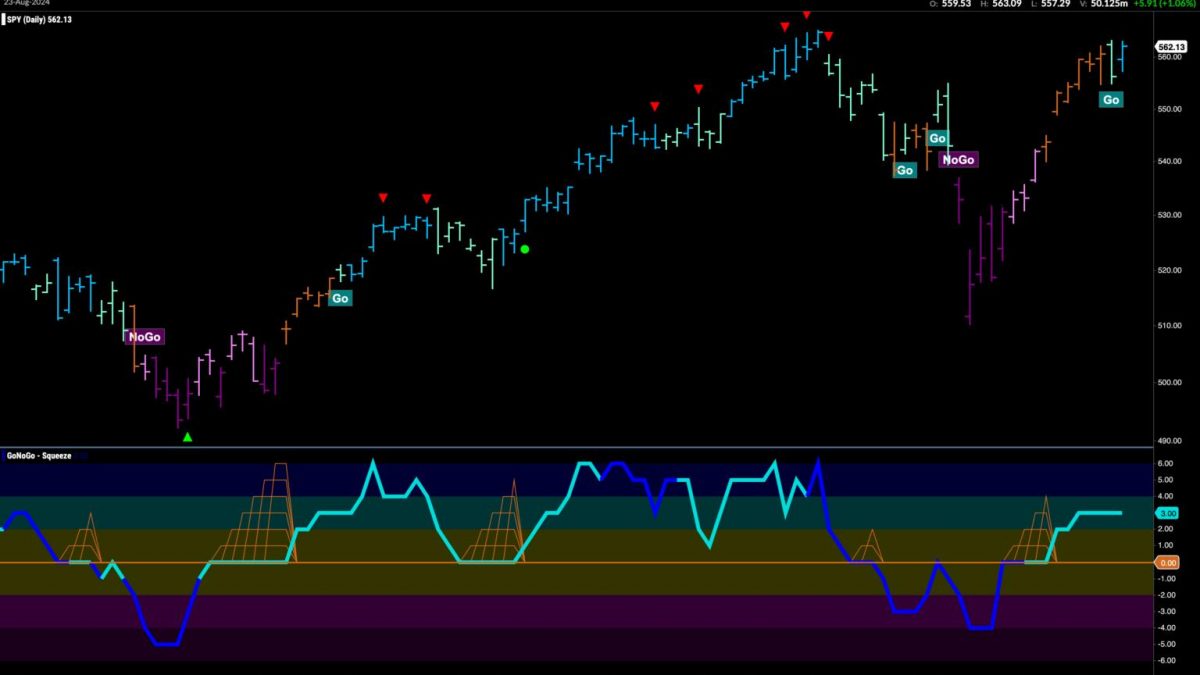
Task: Click the teal 3.00 oscillator value tag
Action: pyautogui.click(x=1167, y=513)
